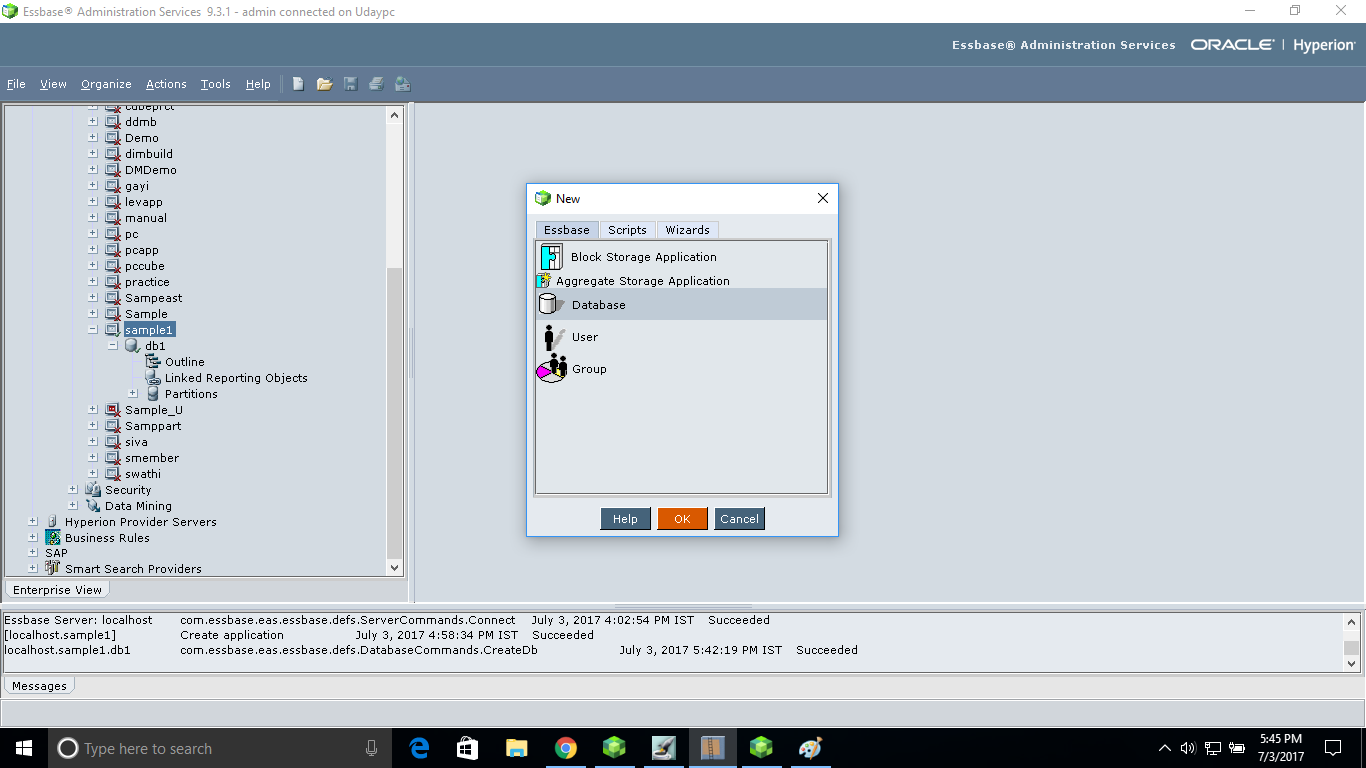Switch to the Scripts tab
Image resolution: width=1366 pixels, height=768 pixels.
[x=627, y=229]
